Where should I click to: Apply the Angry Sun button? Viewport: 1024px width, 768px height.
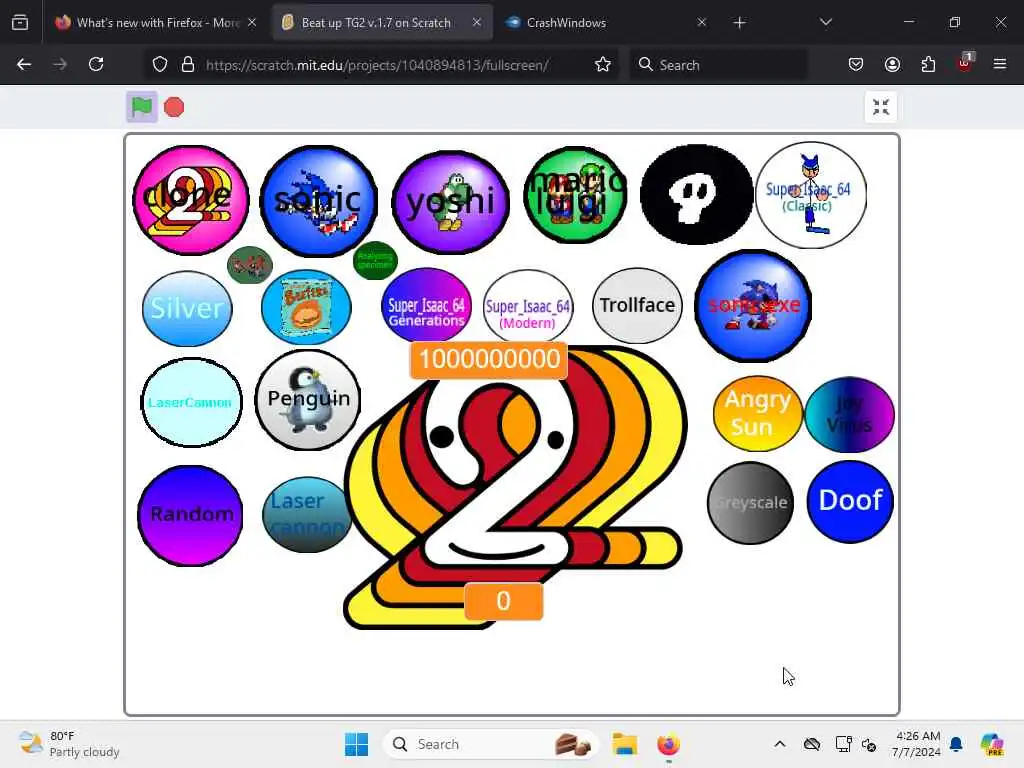(758, 413)
